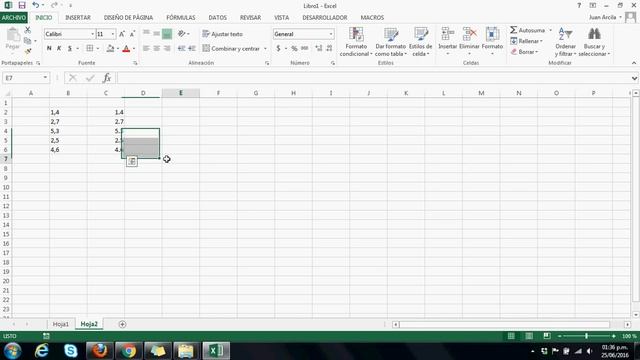The width and height of the screenshot is (640, 360).
Task: Select column E header
Action: click(x=180, y=93)
